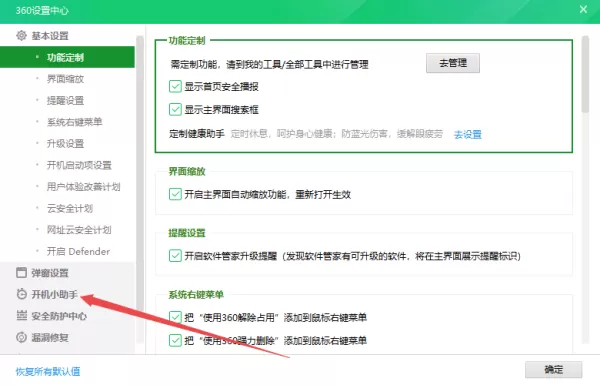Toggle 使用360强力删除 right-click menu checkbox
600x385 pixels.
click(175, 340)
